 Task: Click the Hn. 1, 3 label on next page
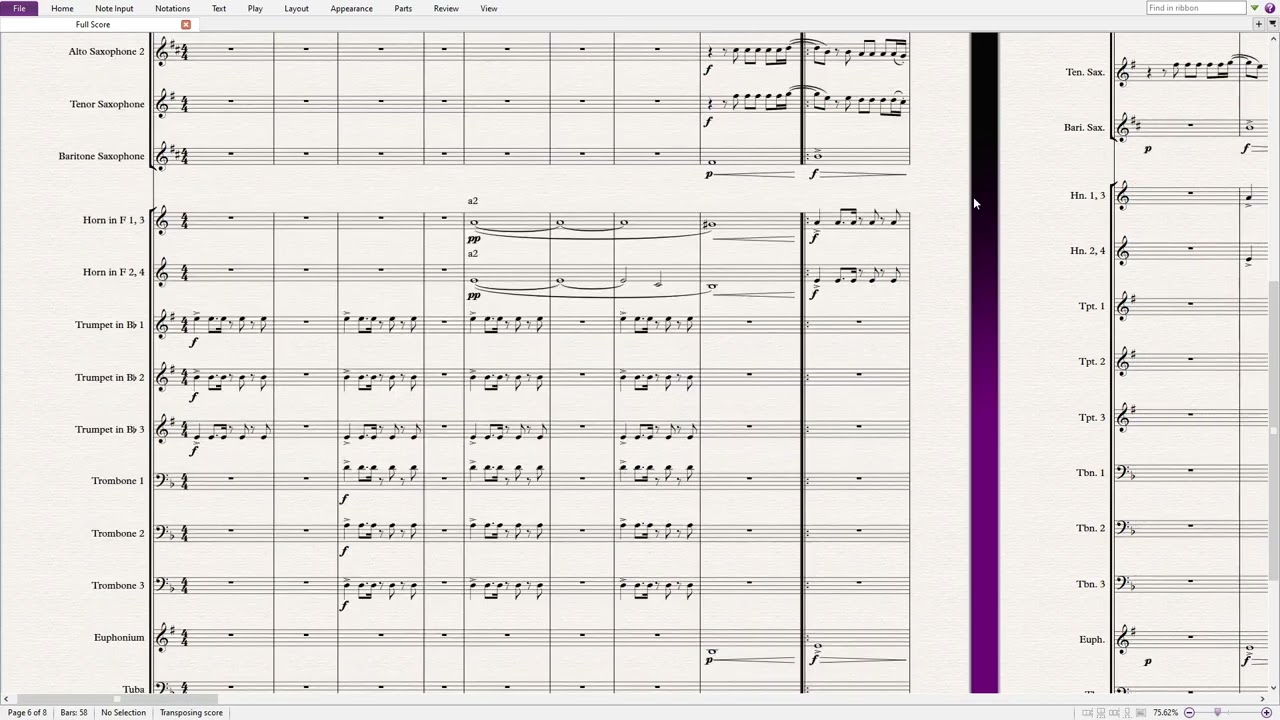[x=1088, y=195]
